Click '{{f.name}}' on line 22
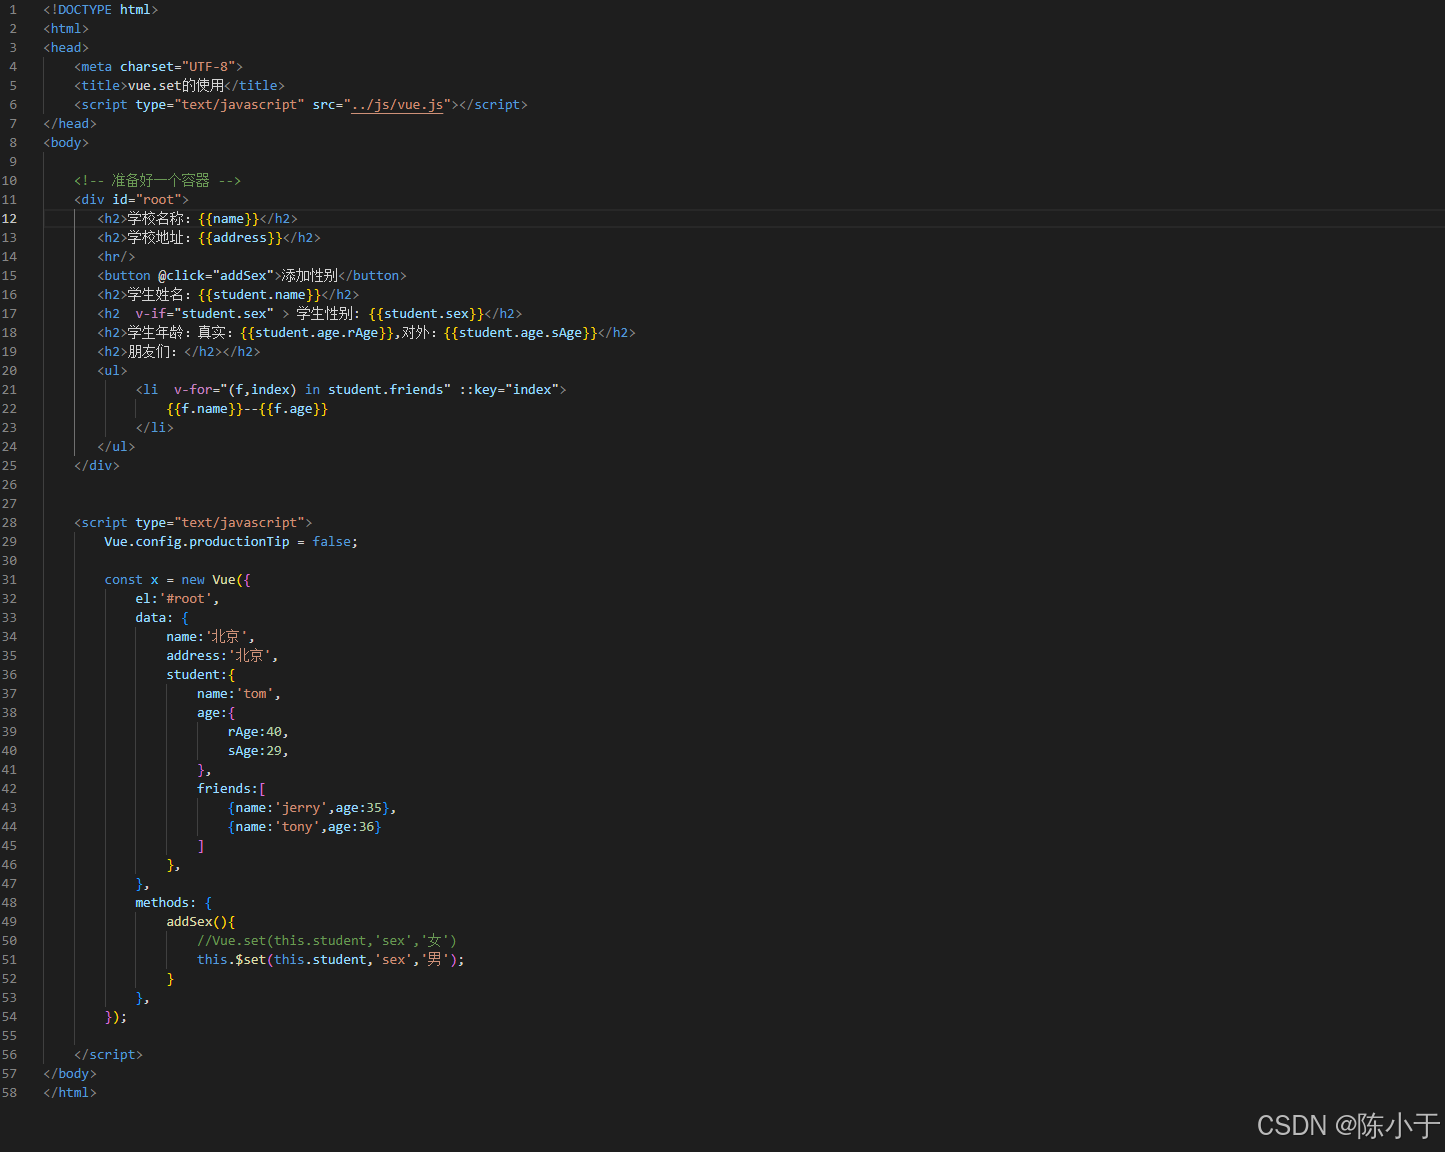Screen dimensions: 1445x1152 pyautogui.click(x=205, y=409)
